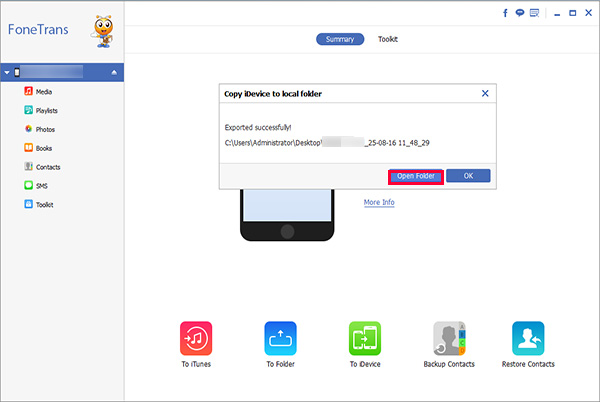Click the To iDevice icon
Image resolution: width=600 pixels, height=402 pixels.
coord(365,339)
